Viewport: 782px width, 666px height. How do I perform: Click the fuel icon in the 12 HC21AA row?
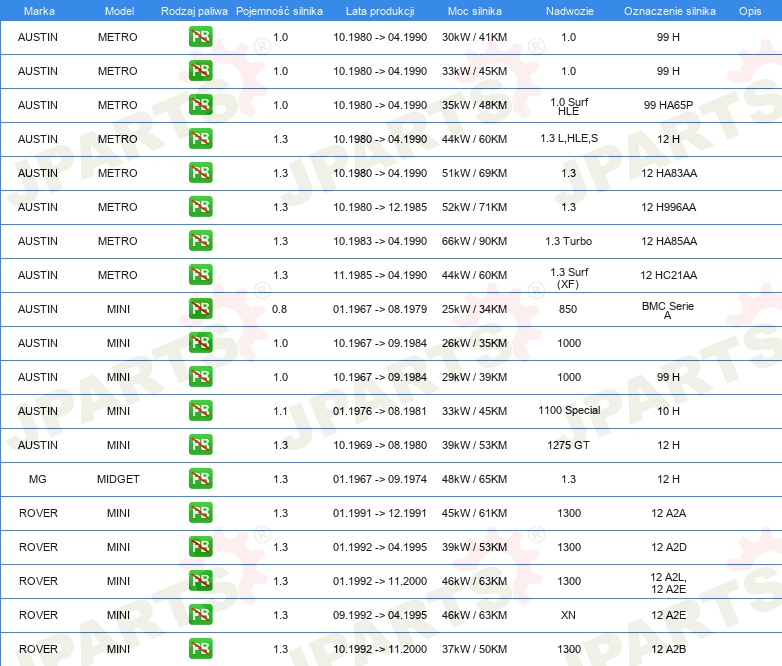(200, 274)
